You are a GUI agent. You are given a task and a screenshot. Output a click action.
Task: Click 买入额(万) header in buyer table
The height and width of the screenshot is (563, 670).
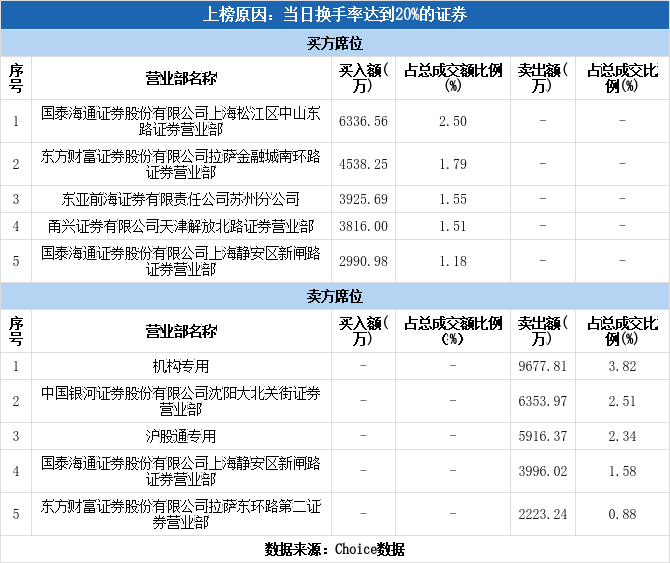point(363,78)
